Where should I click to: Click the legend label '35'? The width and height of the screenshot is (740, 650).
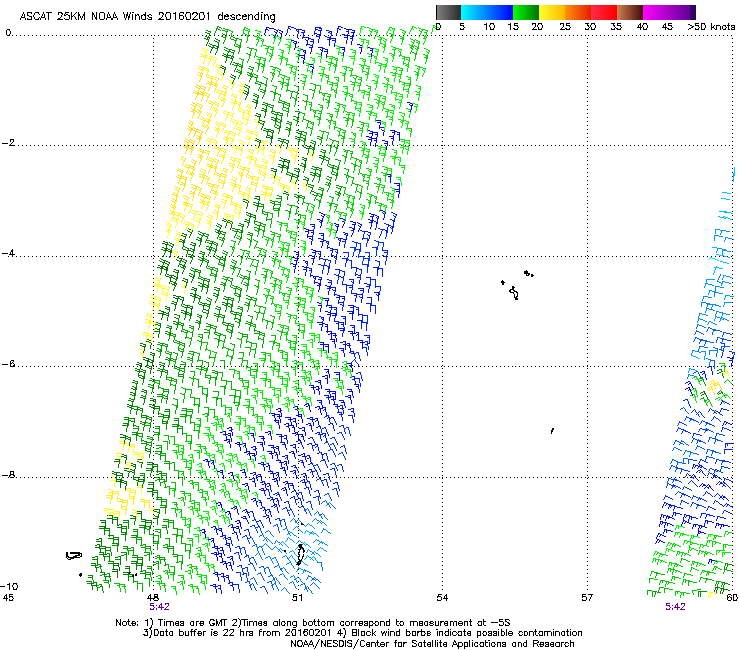pos(616,27)
